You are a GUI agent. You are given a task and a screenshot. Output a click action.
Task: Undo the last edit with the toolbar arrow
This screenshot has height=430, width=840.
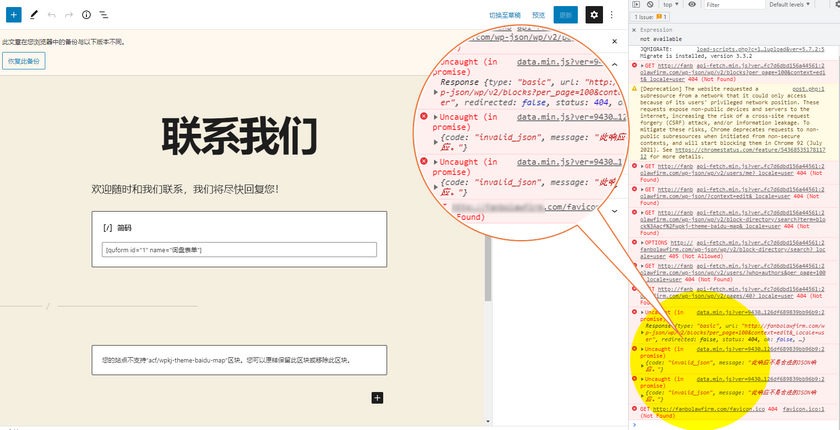click(x=51, y=15)
